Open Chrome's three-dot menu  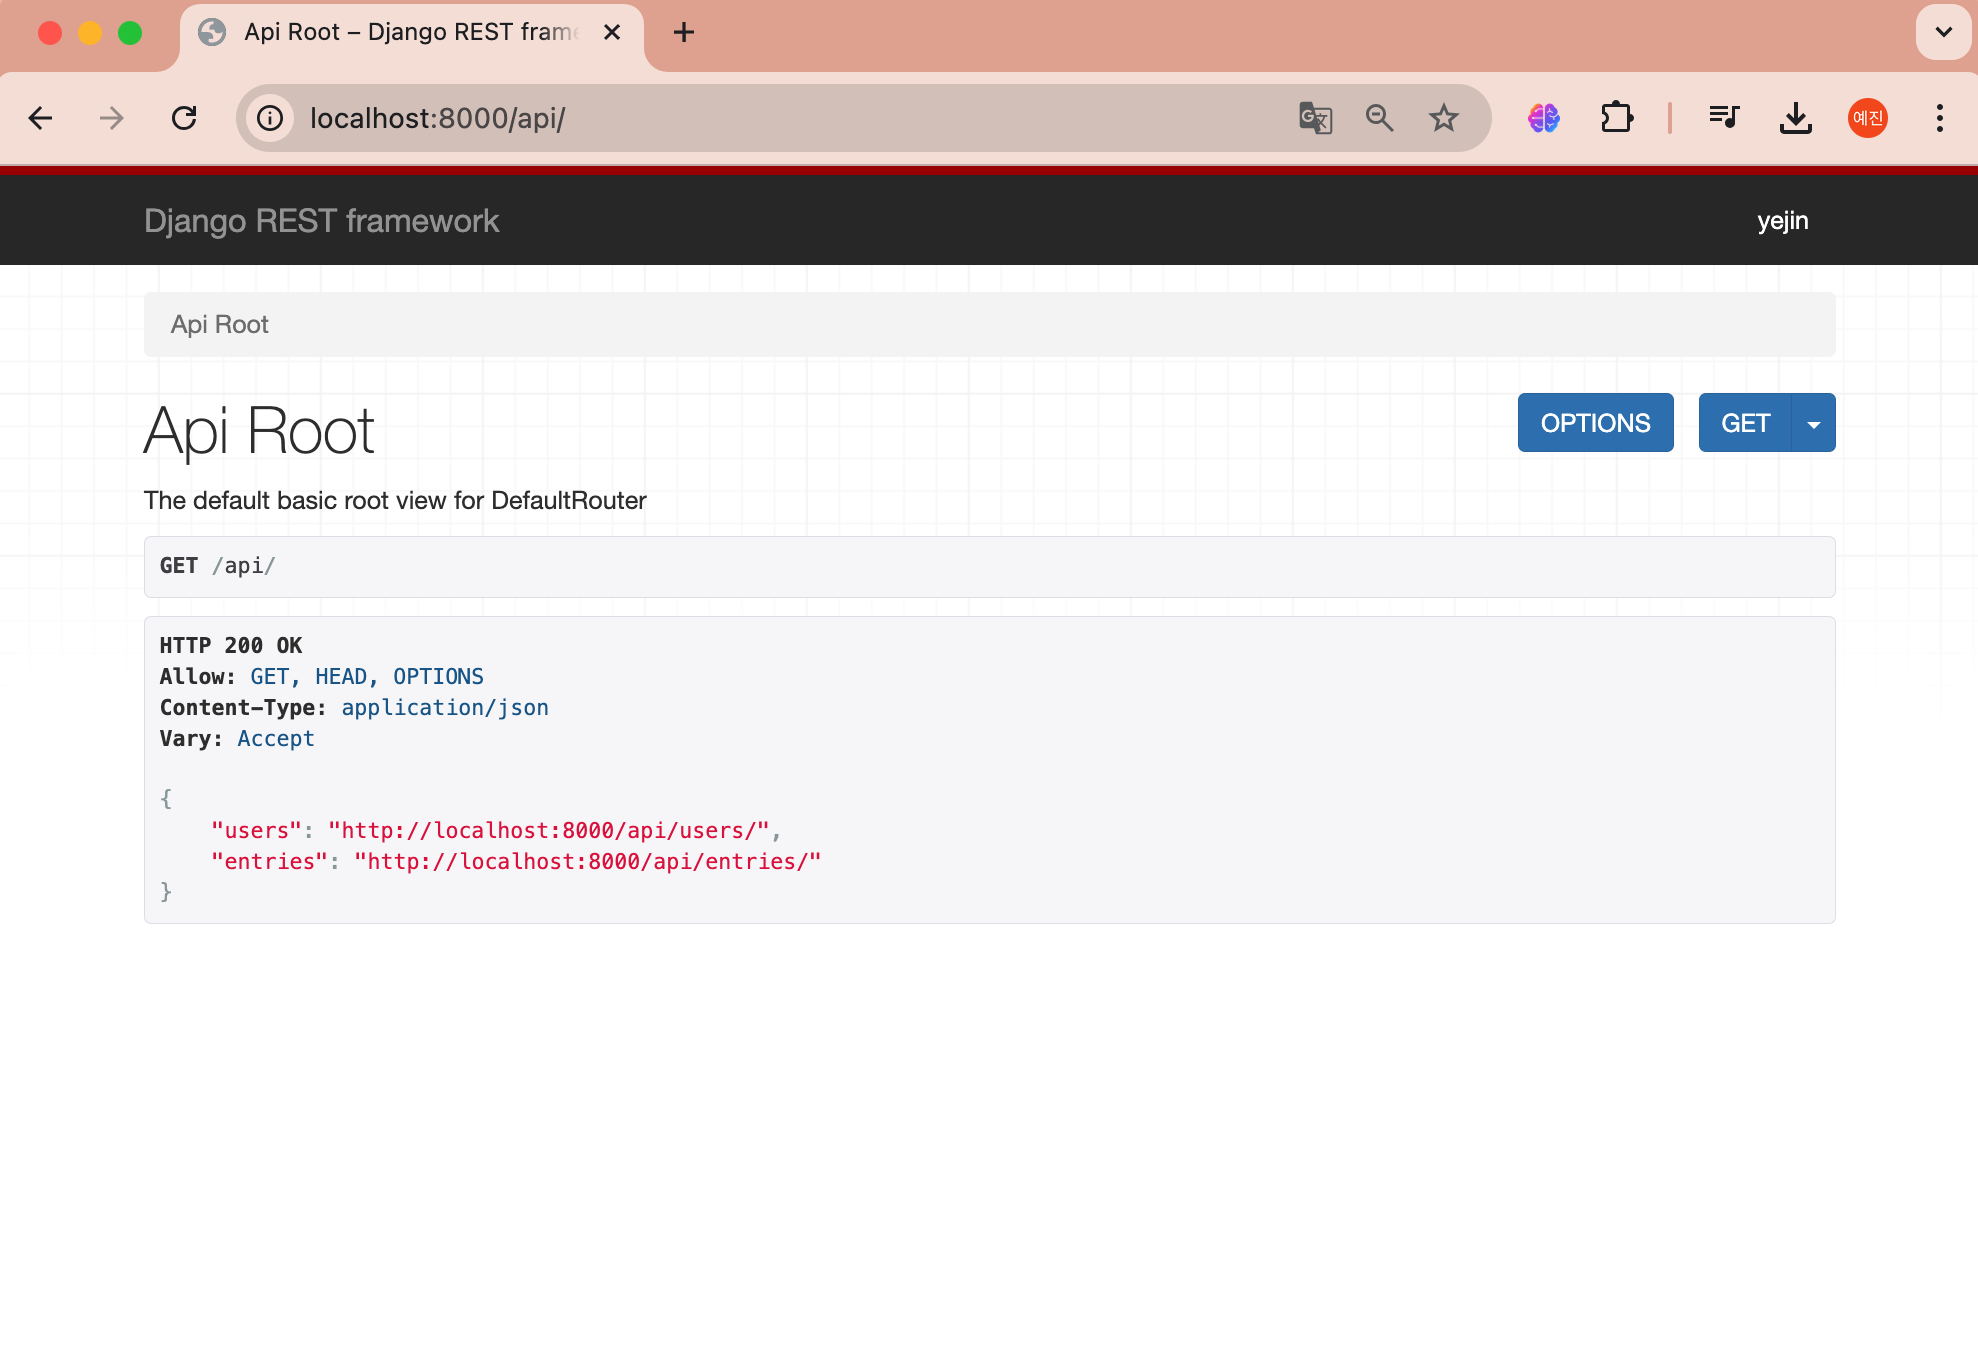click(x=1939, y=118)
